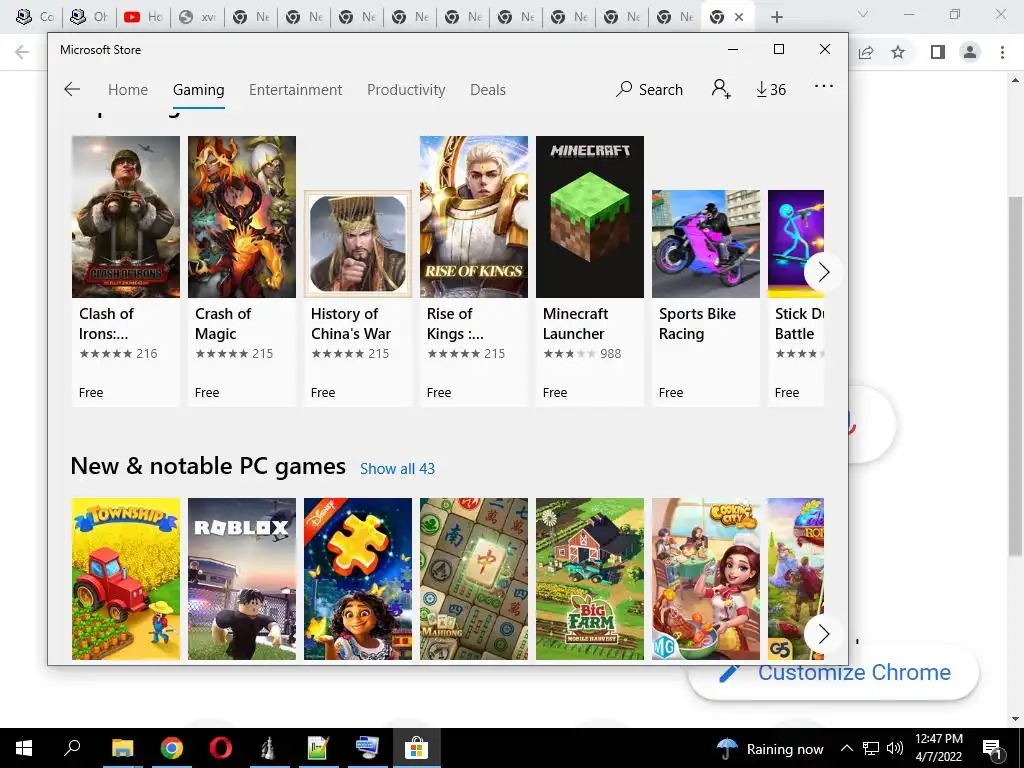Image resolution: width=1024 pixels, height=768 pixels.
Task: Launch Opera browser from taskbar
Action: (221, 748)
